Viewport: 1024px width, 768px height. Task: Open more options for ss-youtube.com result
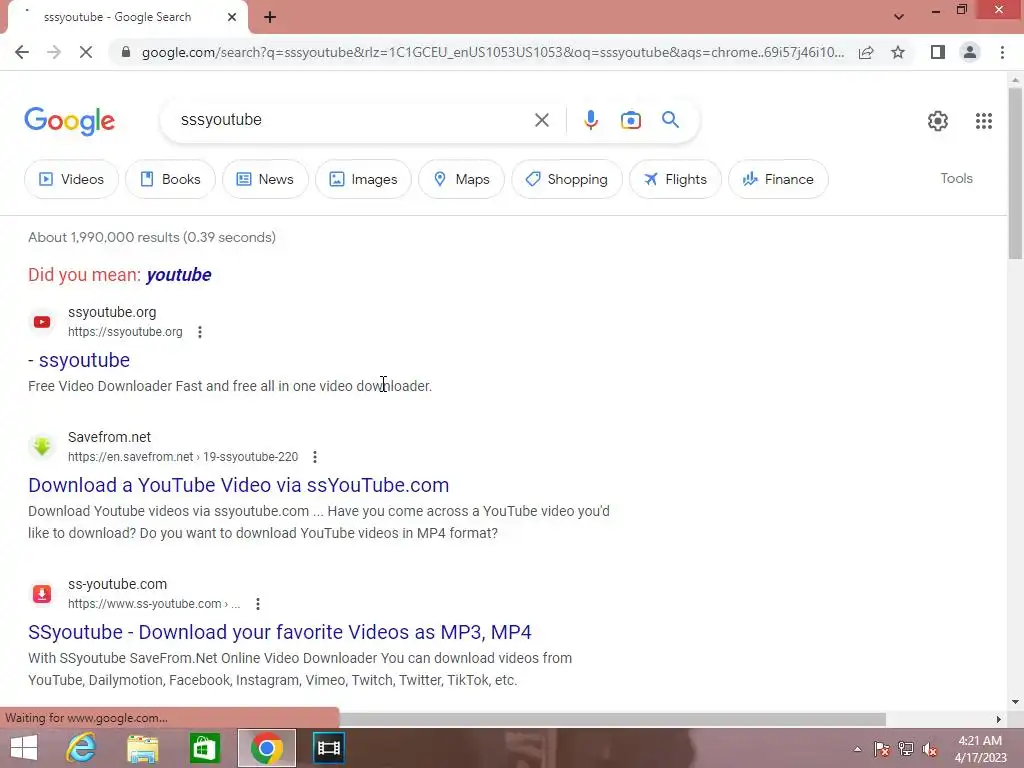(258, 603)
